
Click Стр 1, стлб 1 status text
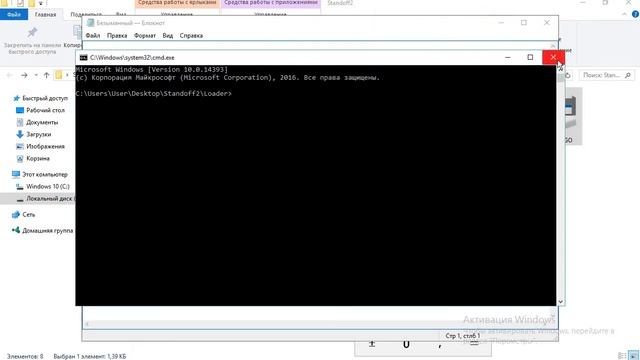pyautogui.click(x=462, y=336)
